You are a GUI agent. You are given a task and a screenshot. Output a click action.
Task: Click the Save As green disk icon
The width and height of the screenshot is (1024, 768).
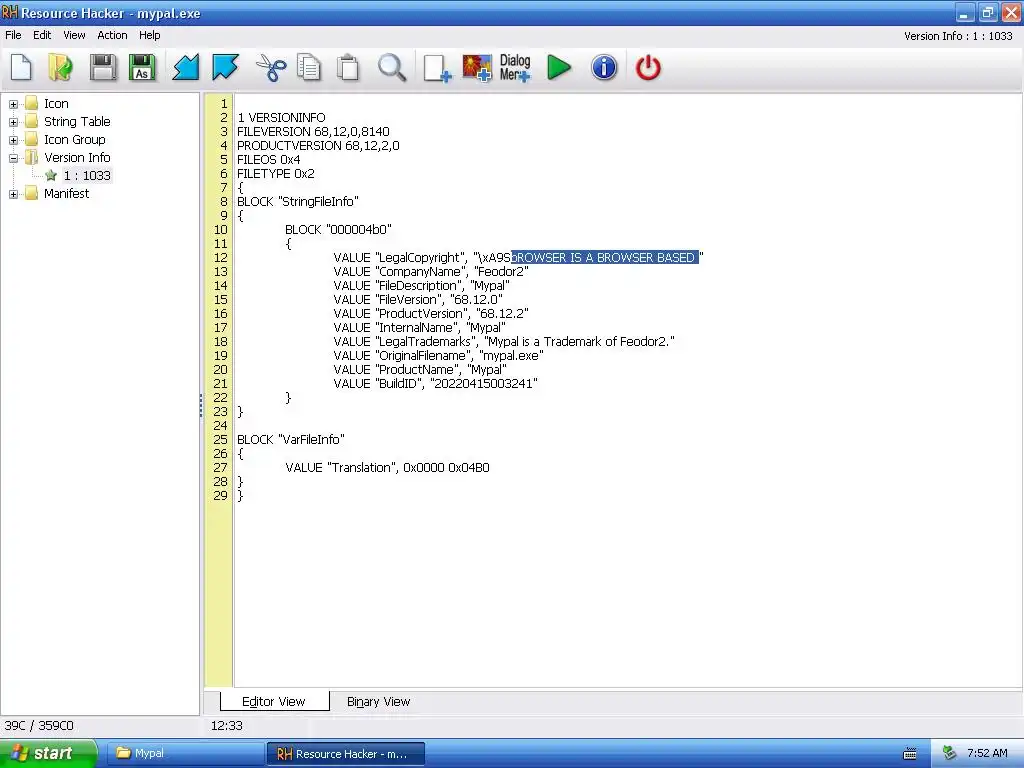[142, 67]
